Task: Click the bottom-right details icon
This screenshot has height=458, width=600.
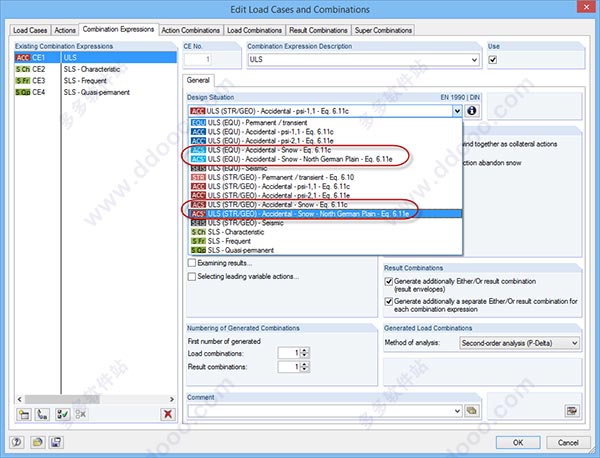Action: pyautogui.click(x=572, y=411)
